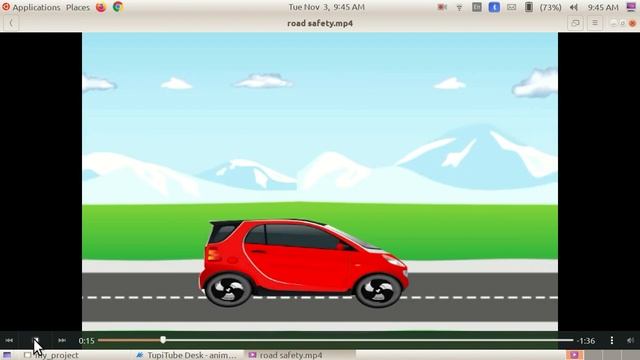Open the system sound volume indicator
The height and width of the screenshot is (360, 640).
(573, 7)
